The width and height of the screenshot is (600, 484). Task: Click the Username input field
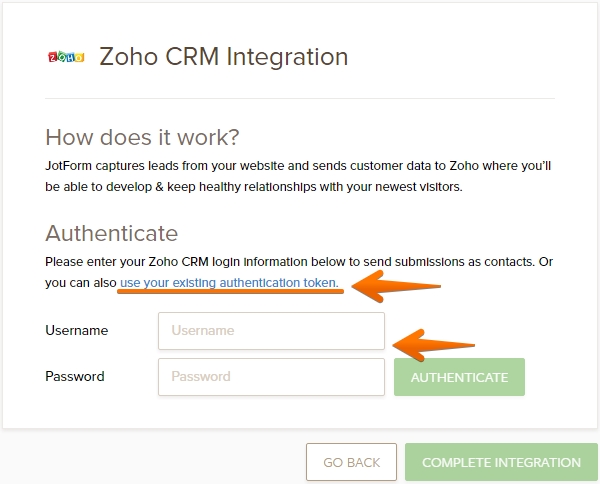tap(271, 330)
